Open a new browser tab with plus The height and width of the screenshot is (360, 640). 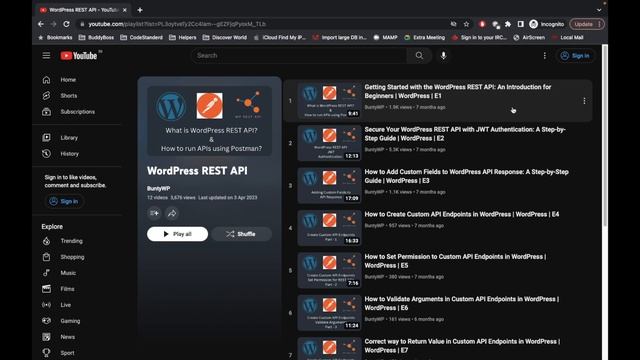coord(140,10)
